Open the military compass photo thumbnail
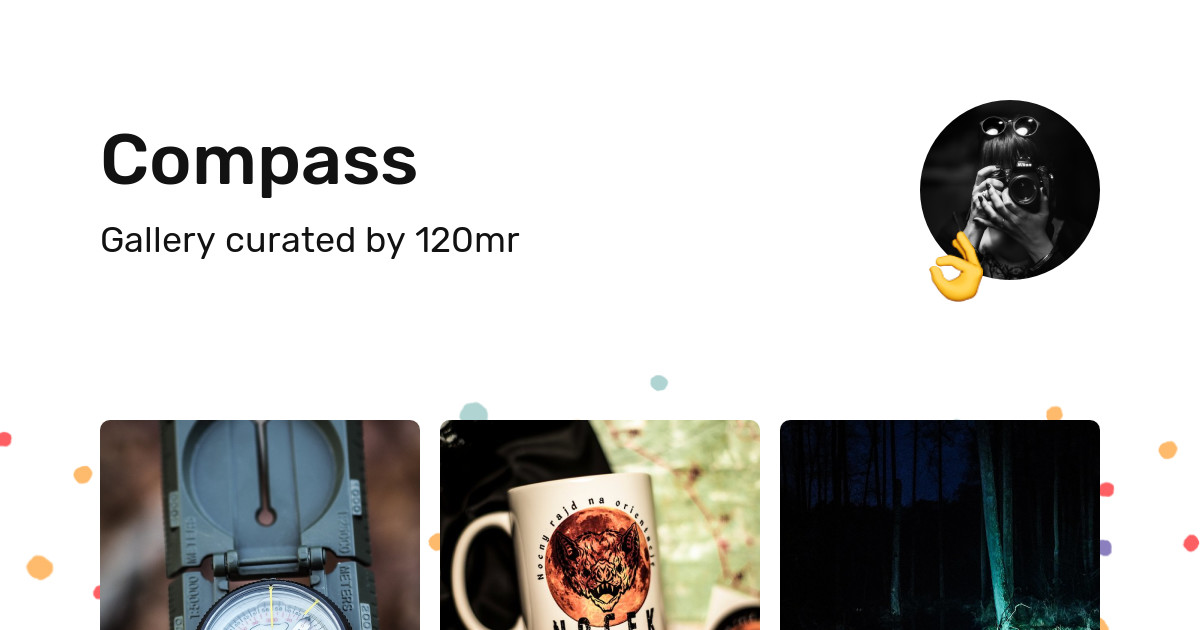This screenshot has height=630, width=1200. pos(260,525)
